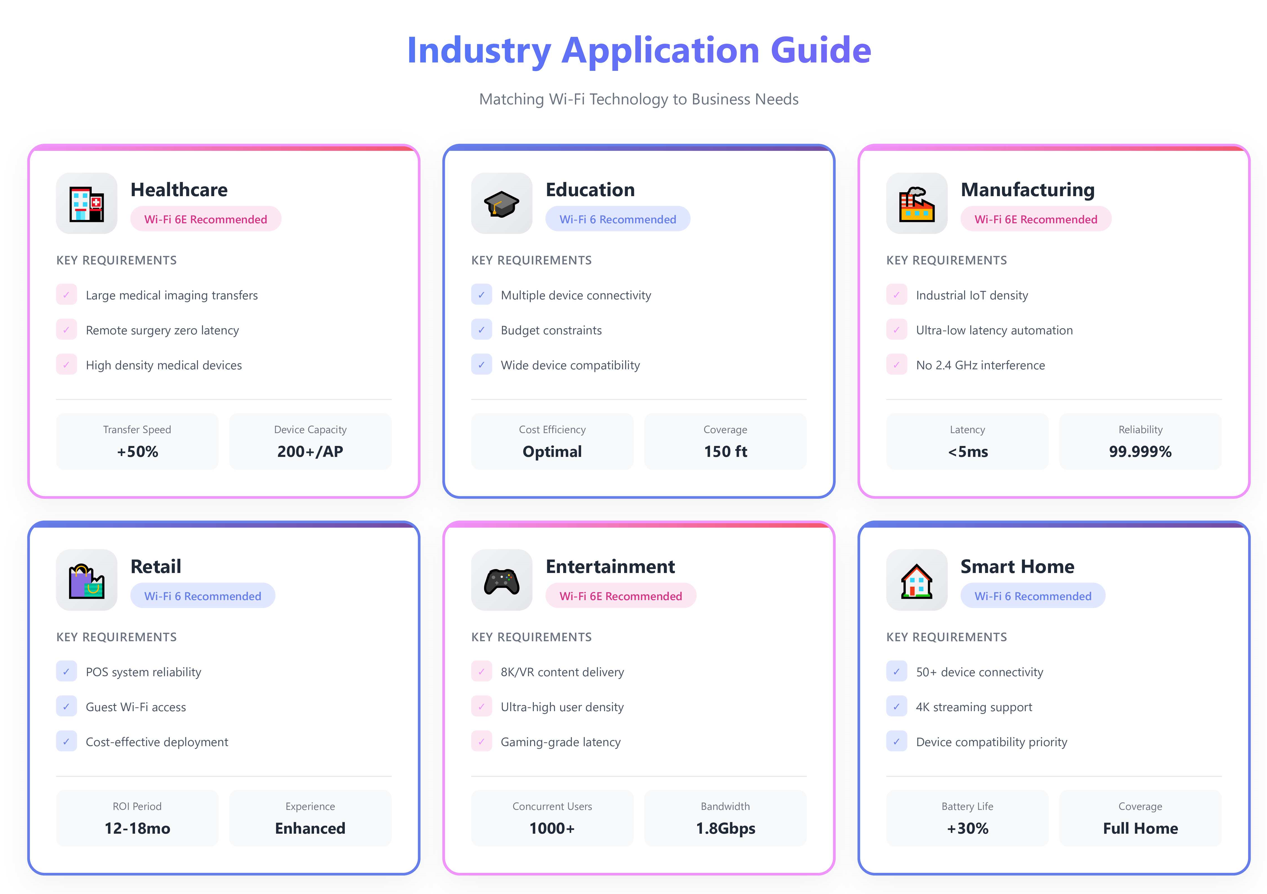Viewport: 1267px width, 894px height.
Task: Click the 4K streaming support checkbox
Action: point(897,707)
